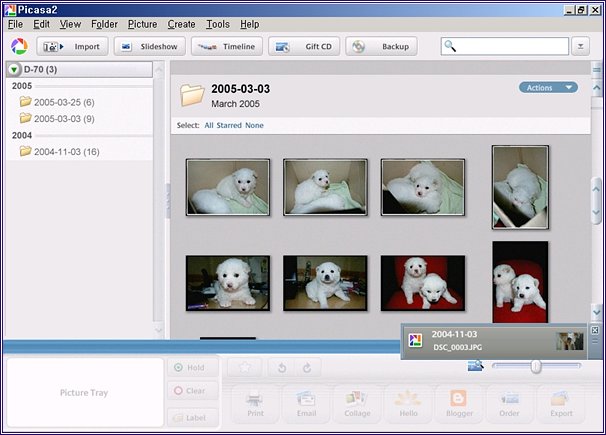Open the Timeline view
This screenshot has width=606, height=435.
pos(226,47)
